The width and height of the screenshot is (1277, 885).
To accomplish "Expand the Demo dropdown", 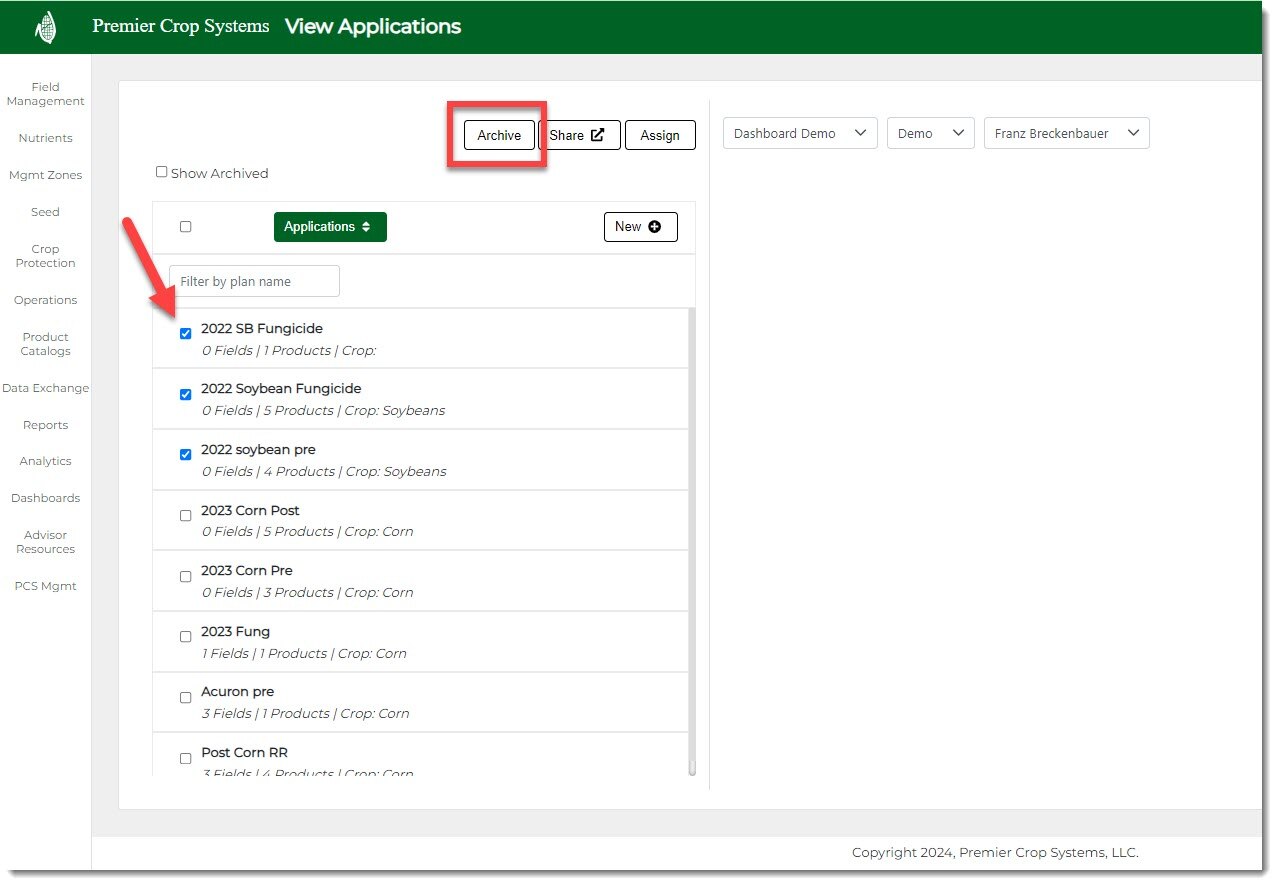I will click(x=930, y=133).
